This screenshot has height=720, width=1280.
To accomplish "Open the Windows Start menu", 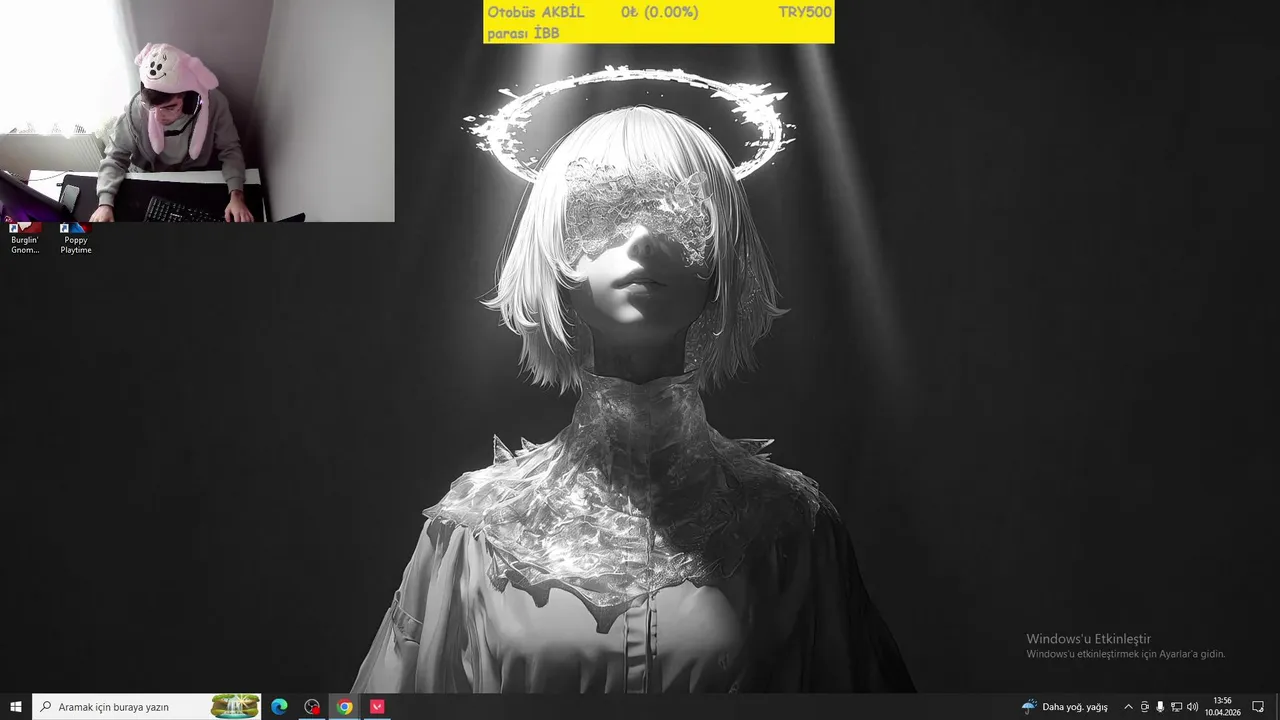I will coord(16,707).
